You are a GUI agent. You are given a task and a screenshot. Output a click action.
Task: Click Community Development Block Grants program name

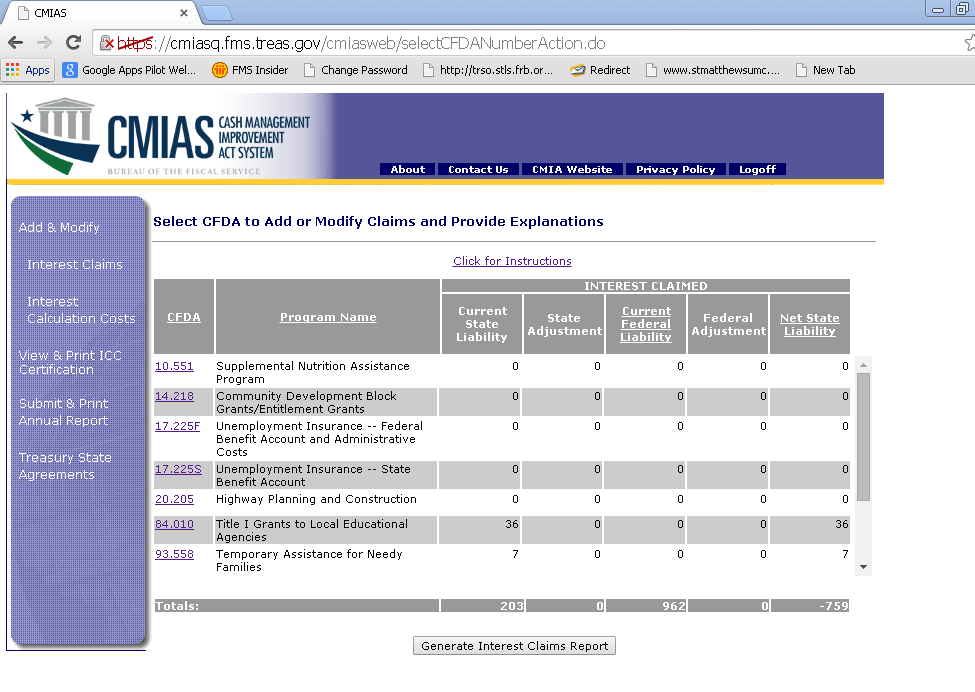coord(306,402)
